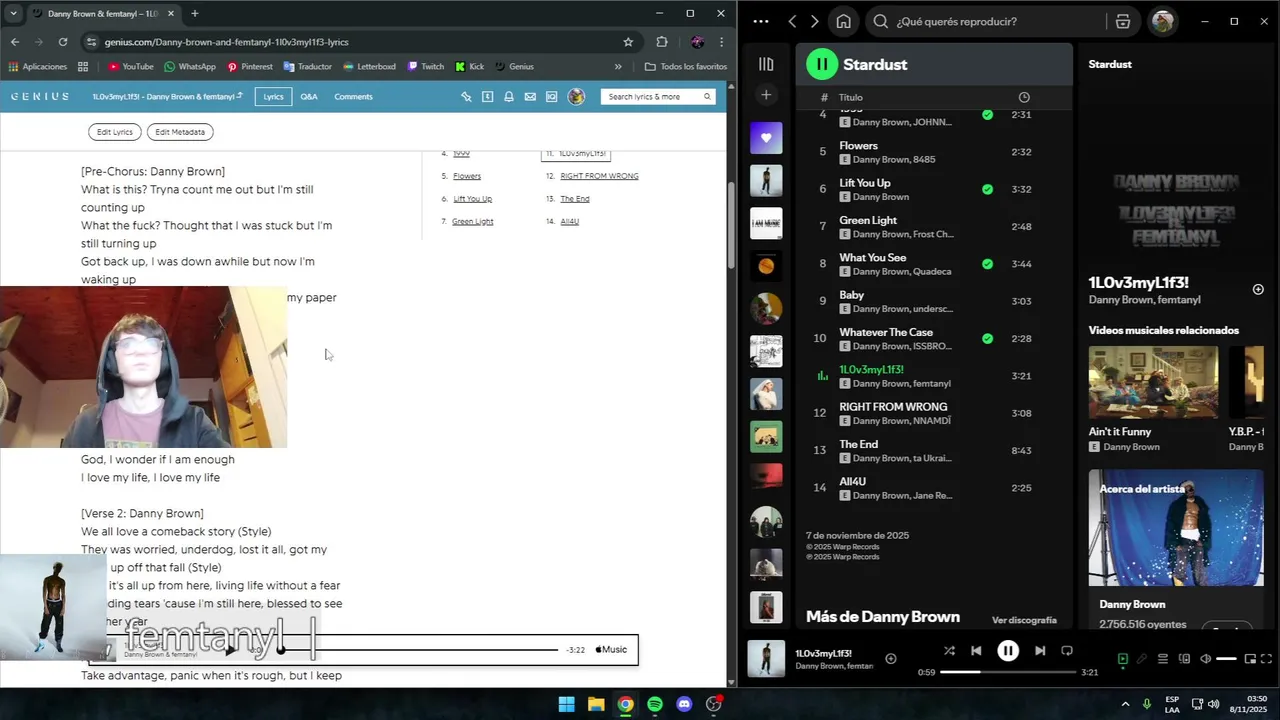Show hidden system tray icons chevron
The height and width of the screenshot is (720, 1280).
click(x=1125, y=704)
